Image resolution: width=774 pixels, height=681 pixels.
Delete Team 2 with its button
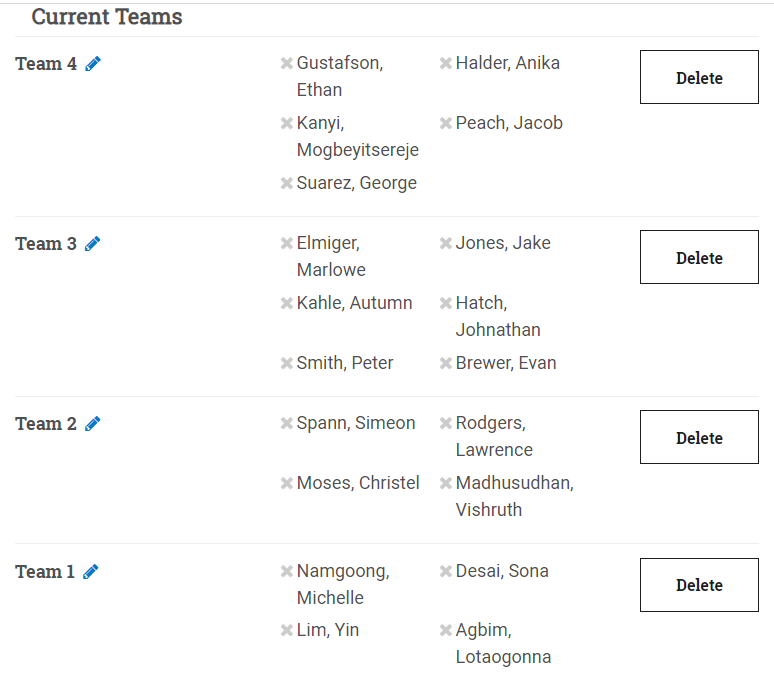(699, 438)
